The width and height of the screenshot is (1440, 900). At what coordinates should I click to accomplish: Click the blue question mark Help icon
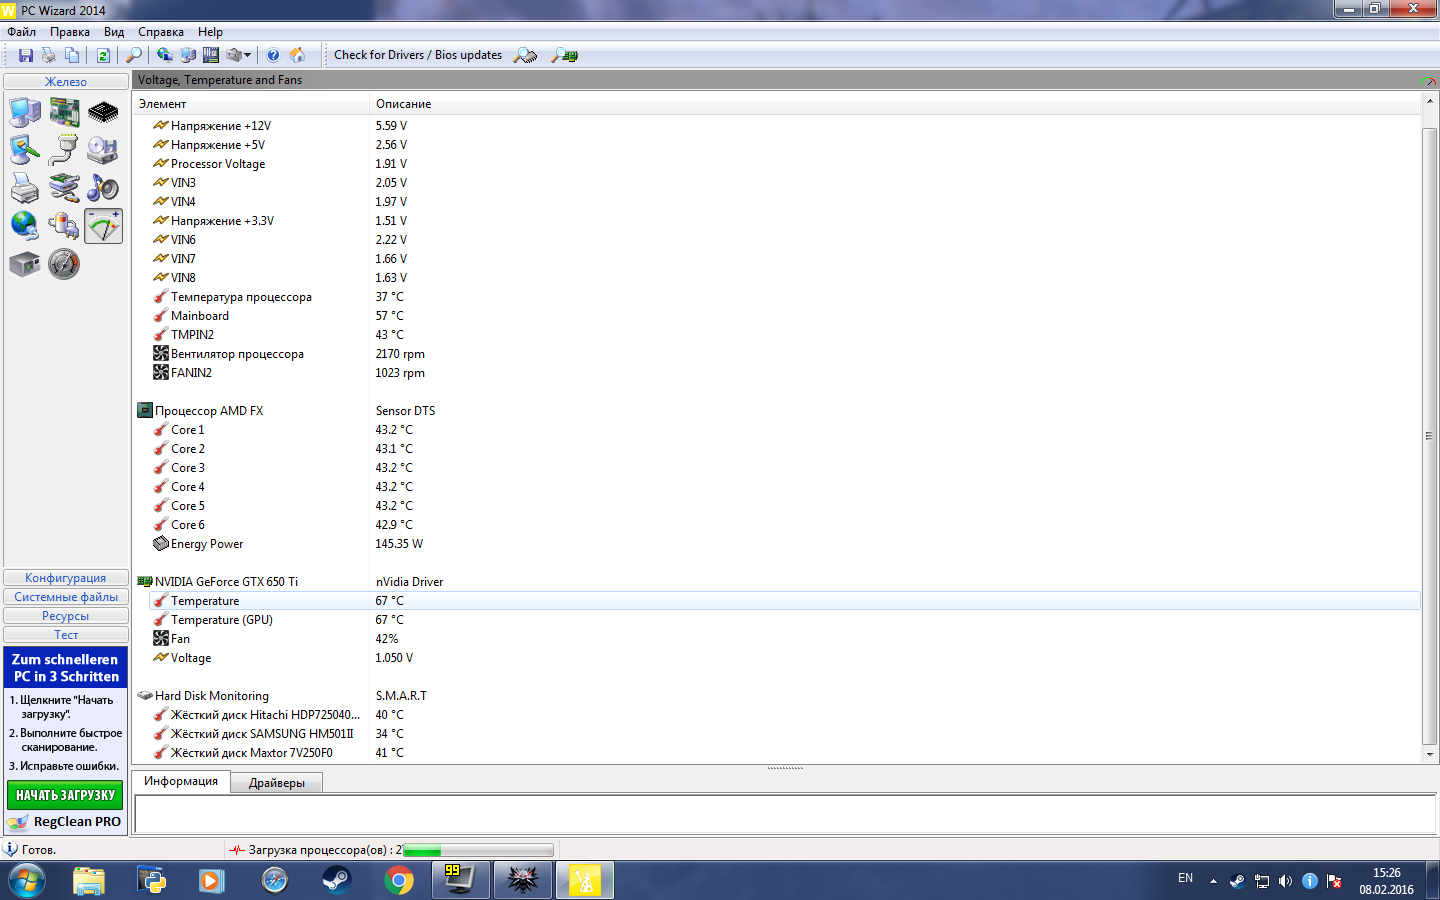tap(273, 55)
